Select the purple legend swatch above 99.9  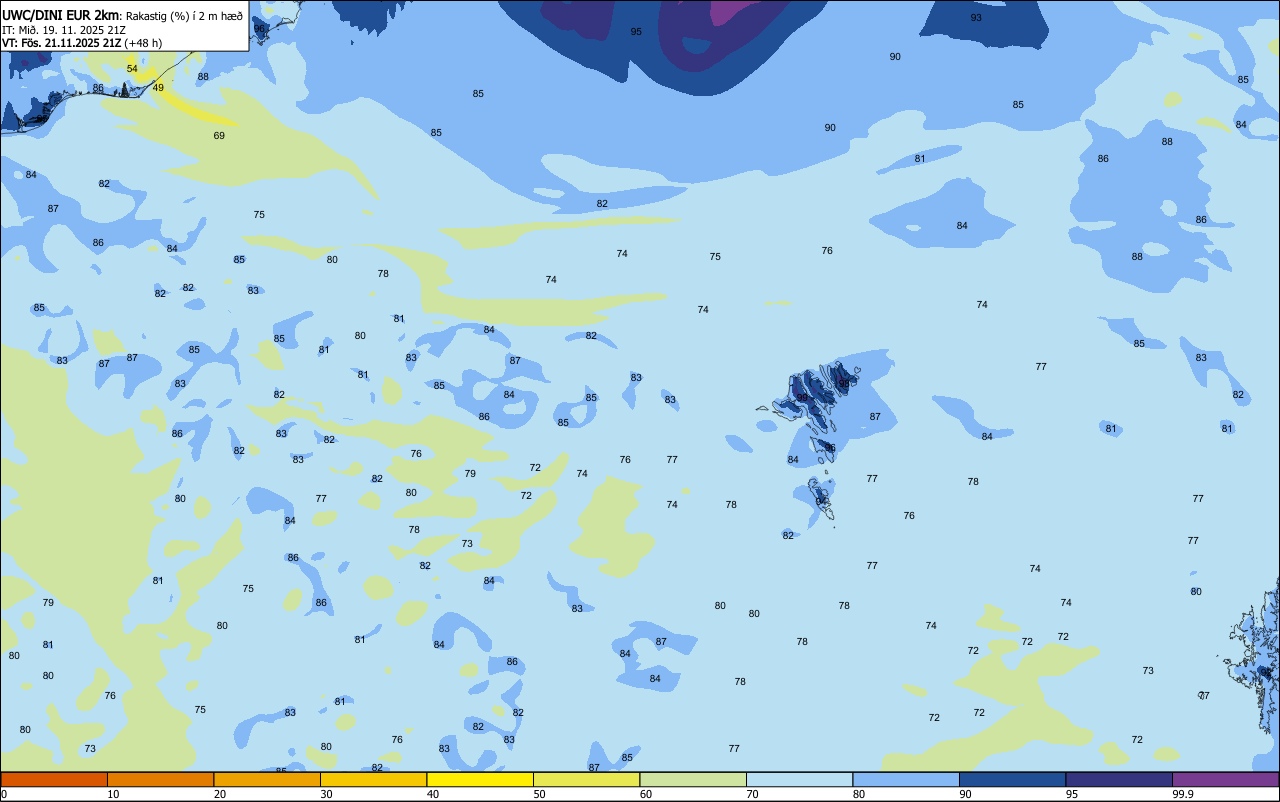1225,779
